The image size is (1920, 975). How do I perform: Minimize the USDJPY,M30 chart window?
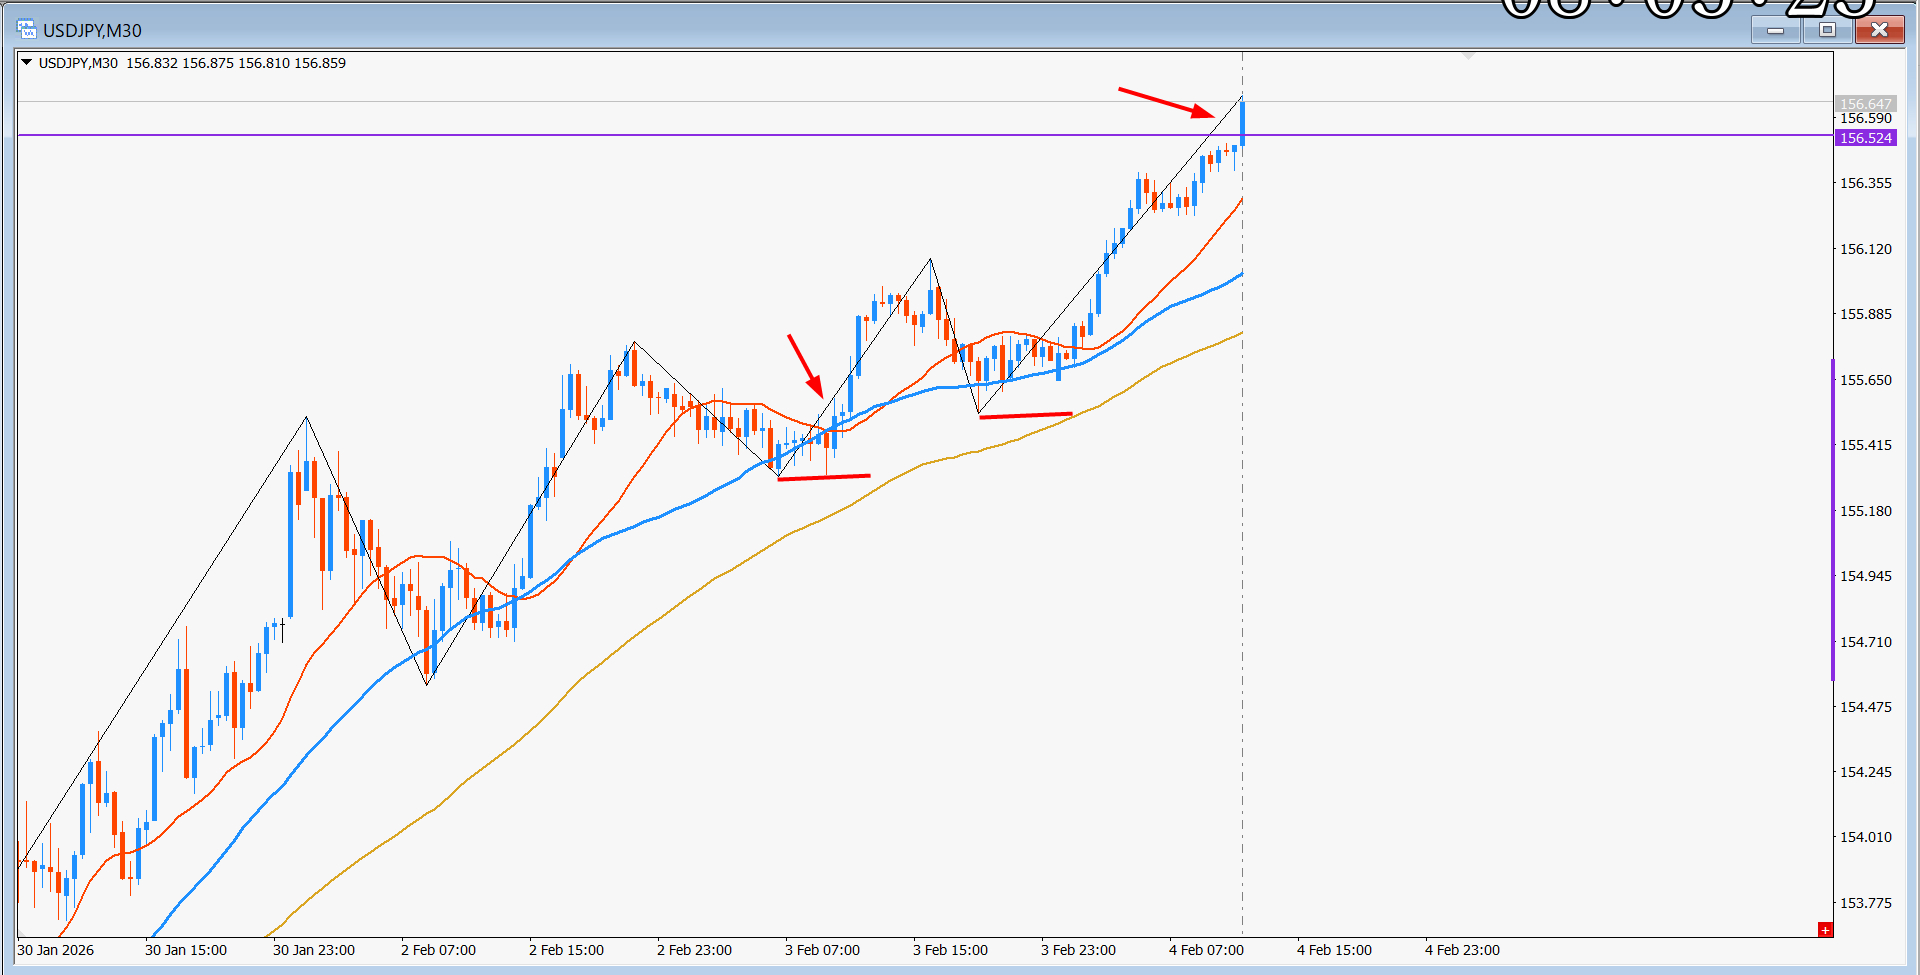(x=1776, y=30)
